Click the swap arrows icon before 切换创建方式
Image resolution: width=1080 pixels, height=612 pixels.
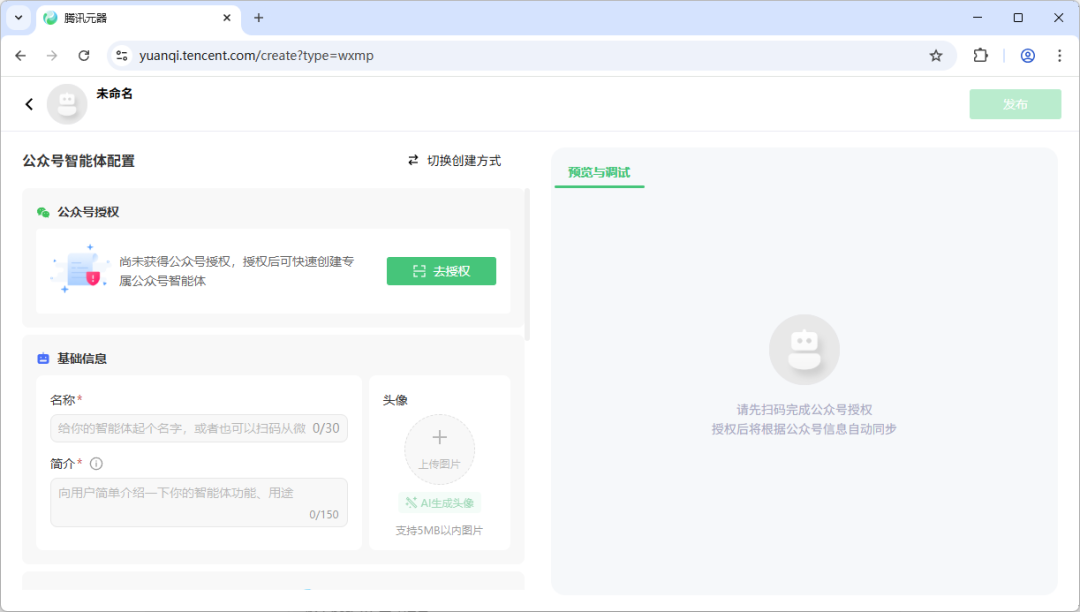pyautogui.click(x=413, y=160)
